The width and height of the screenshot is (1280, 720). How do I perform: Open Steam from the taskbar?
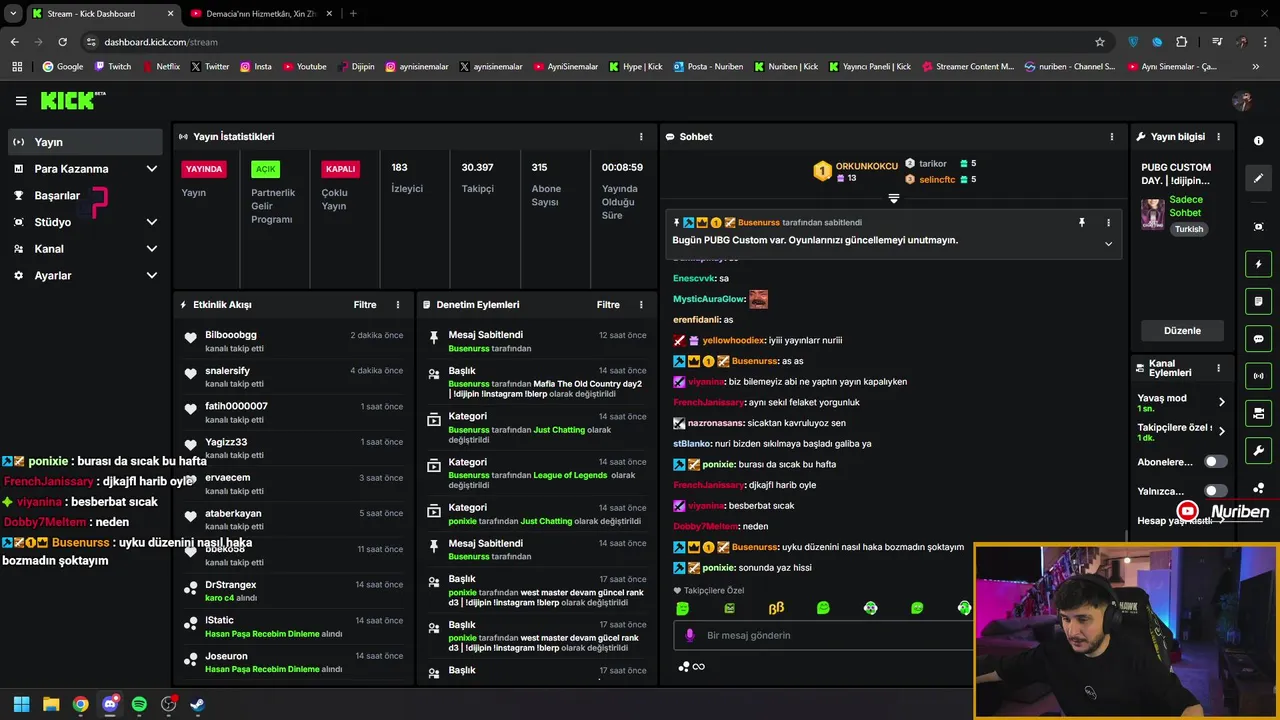[x=197, y=704]
